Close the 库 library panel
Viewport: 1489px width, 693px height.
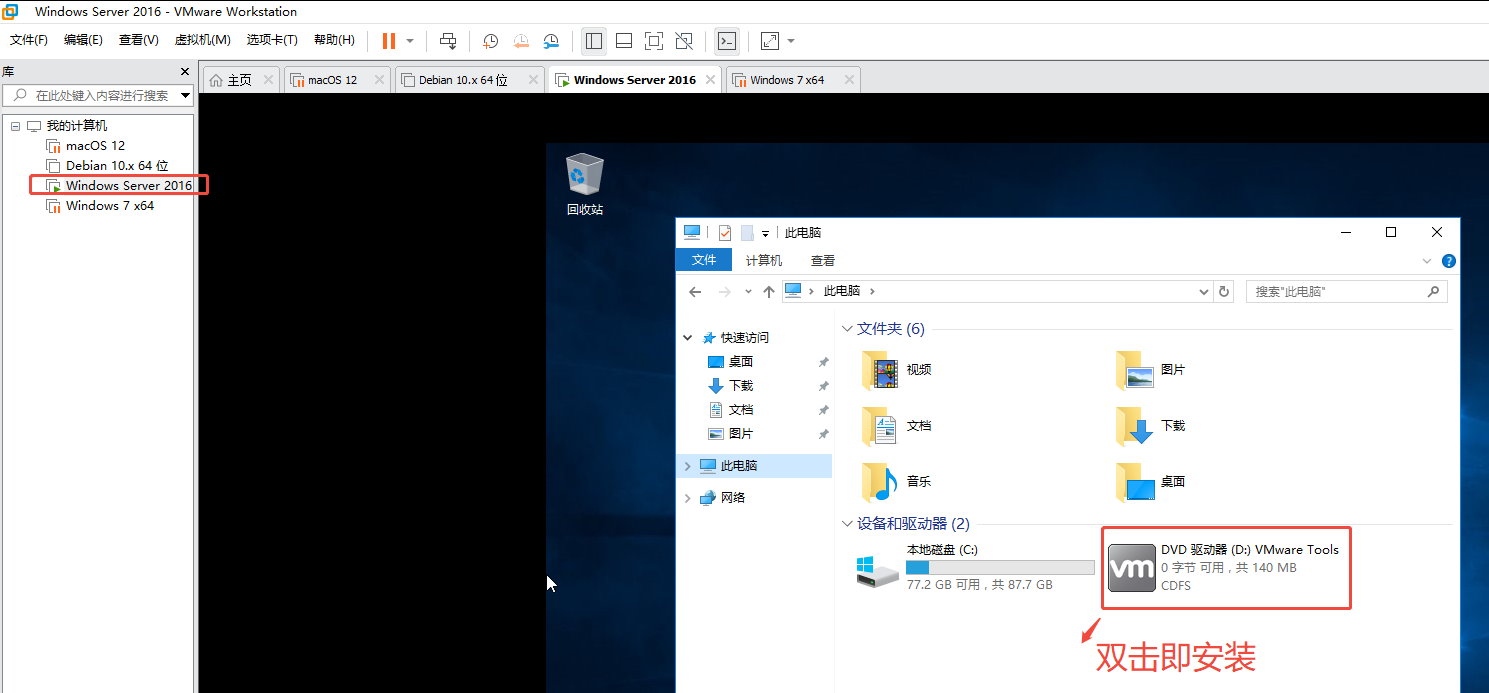coord(185,72)
